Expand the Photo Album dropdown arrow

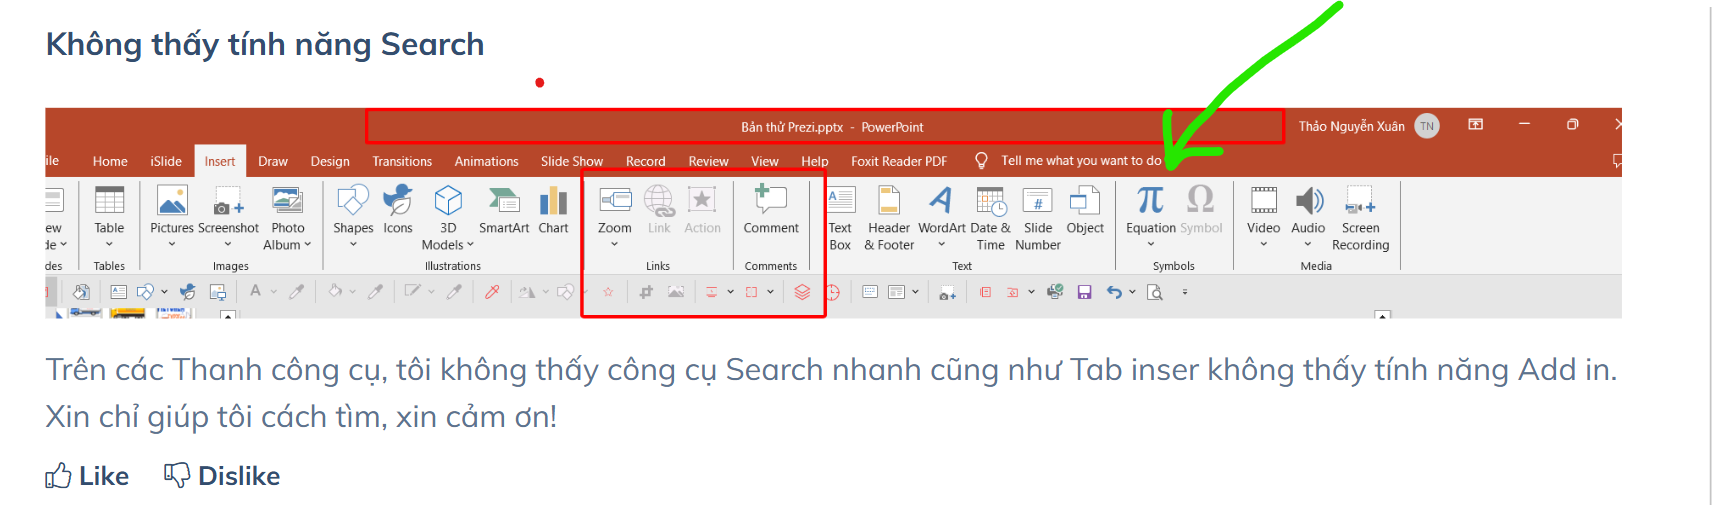(x=308, y=245)
